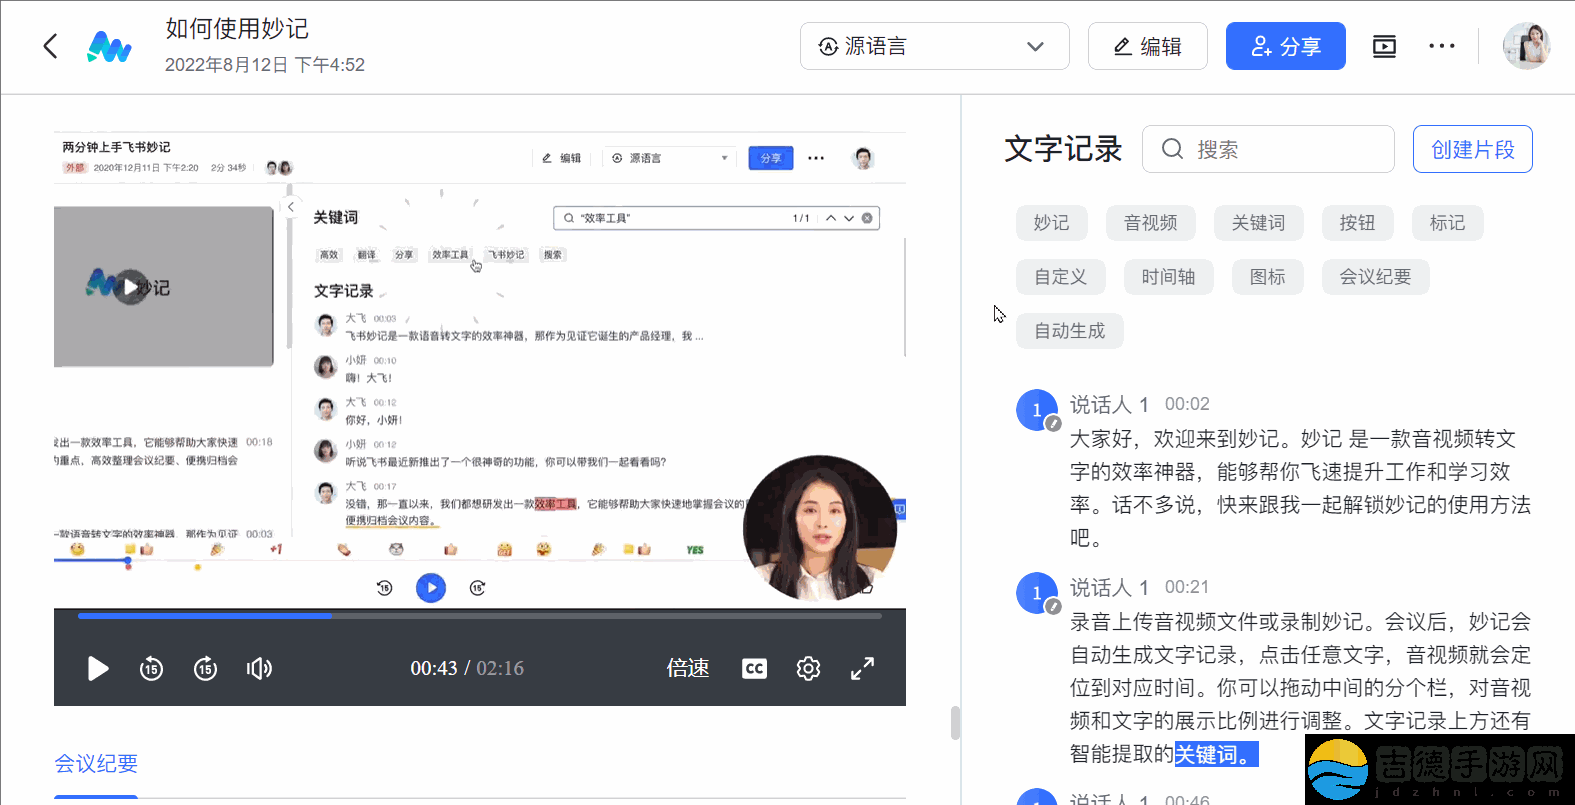This screenshot has height=805, width=1575.
Task: Click the Feishu Minutes logo
Action: (109, 46)
